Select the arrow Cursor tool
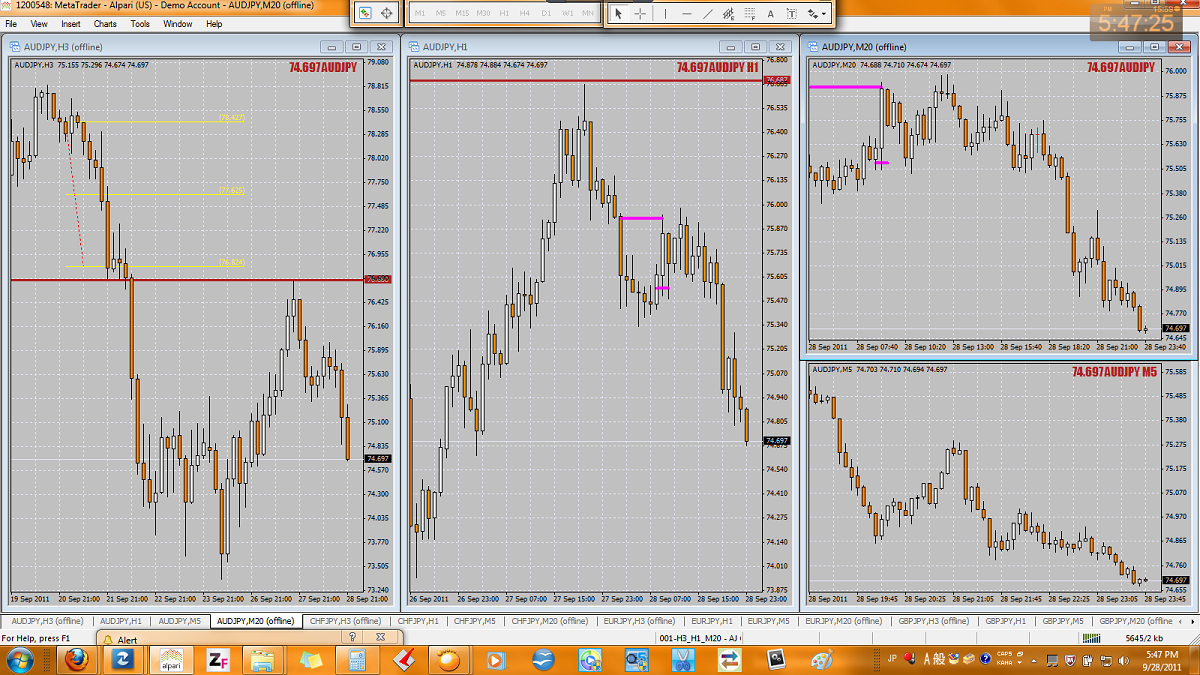1200x675 pixels. click(x=618, y=14)
